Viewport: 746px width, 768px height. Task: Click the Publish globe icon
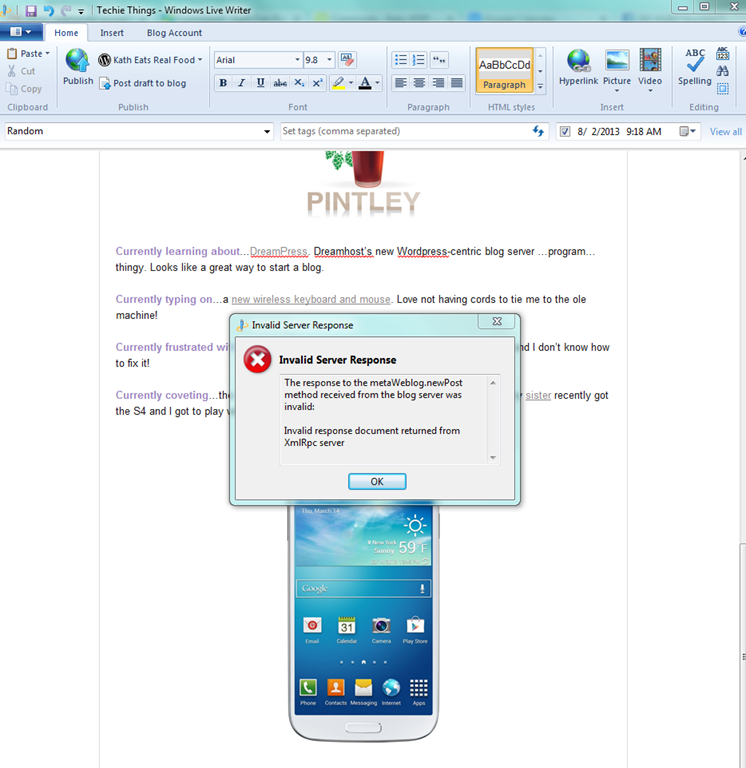click(x=77, y=62)
